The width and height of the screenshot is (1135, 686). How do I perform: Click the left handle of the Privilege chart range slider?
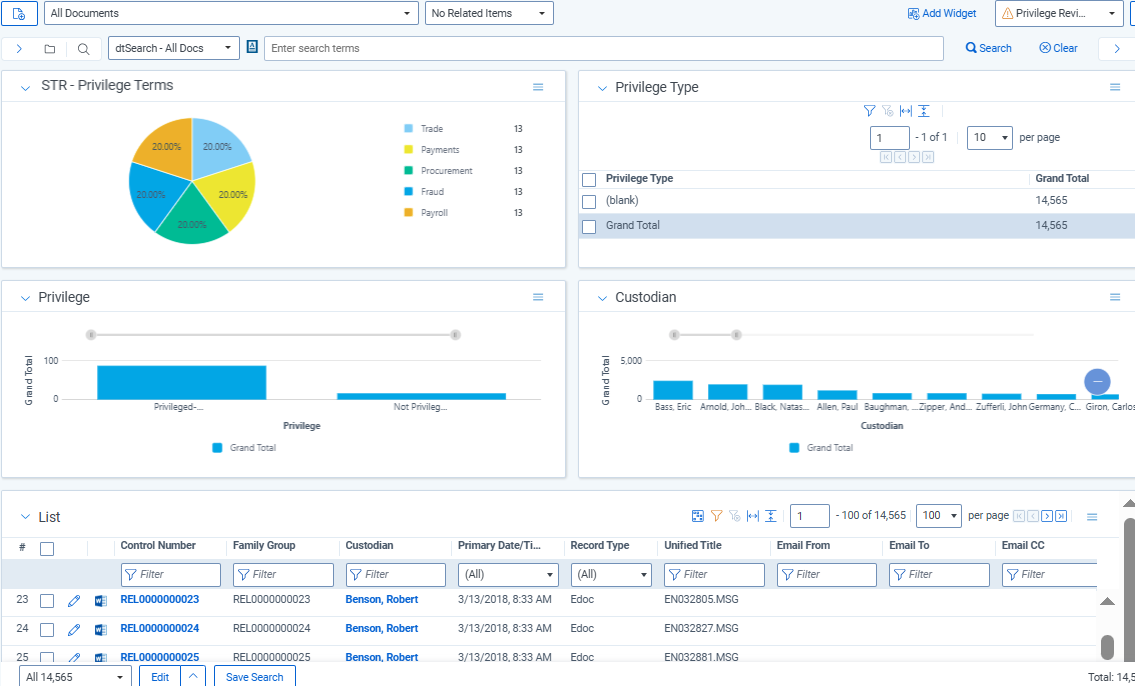click(x=90, y=335)
